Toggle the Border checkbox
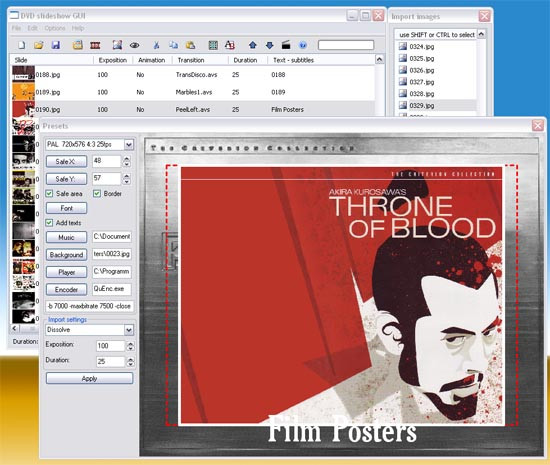The image size is (550, 465). [x=97, y=194]
